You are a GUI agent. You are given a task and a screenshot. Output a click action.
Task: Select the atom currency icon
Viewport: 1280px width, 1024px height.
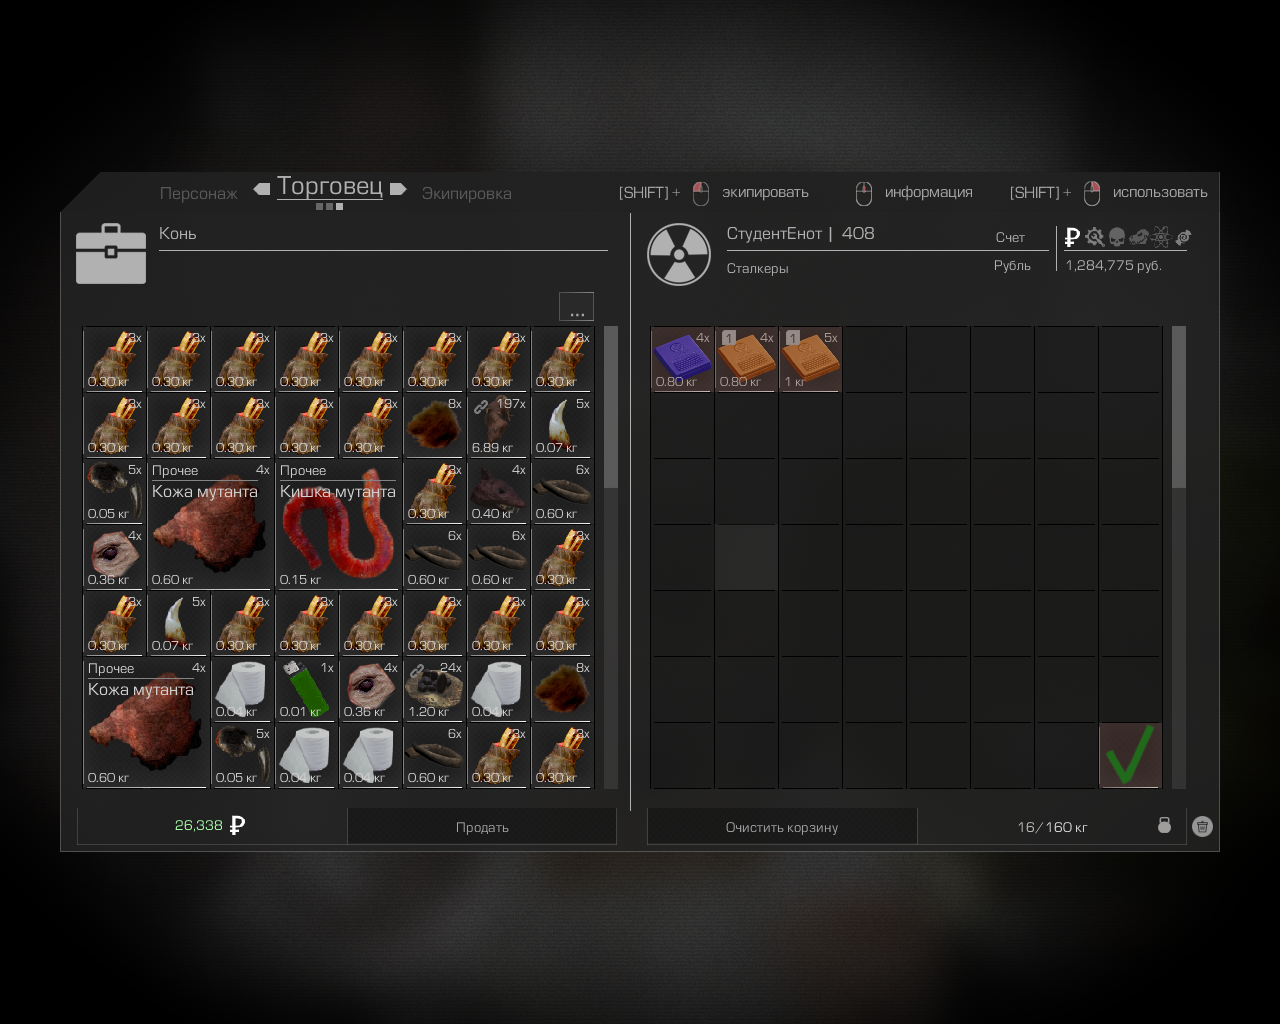pos(1161,237)
